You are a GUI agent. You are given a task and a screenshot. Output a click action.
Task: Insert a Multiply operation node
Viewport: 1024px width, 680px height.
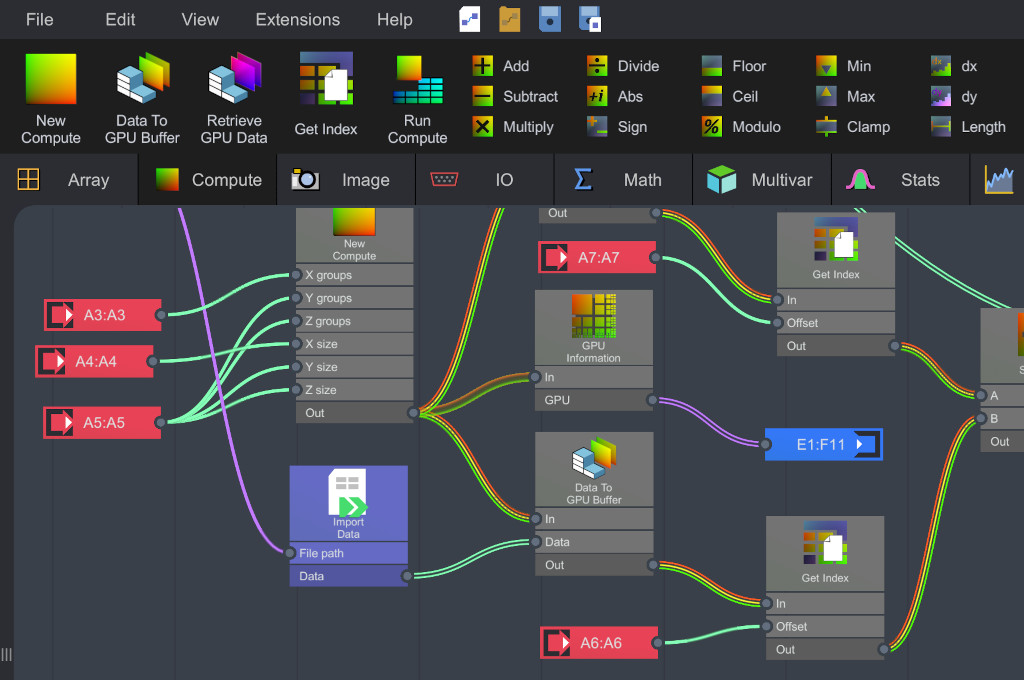(x=513, y=127)
